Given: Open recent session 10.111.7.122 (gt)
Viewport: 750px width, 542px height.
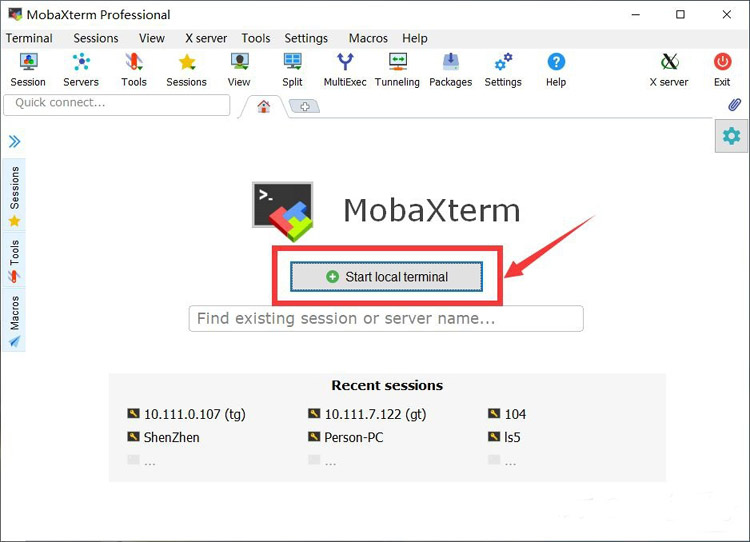Looking at the screenshot, I should tap(367, 414).
